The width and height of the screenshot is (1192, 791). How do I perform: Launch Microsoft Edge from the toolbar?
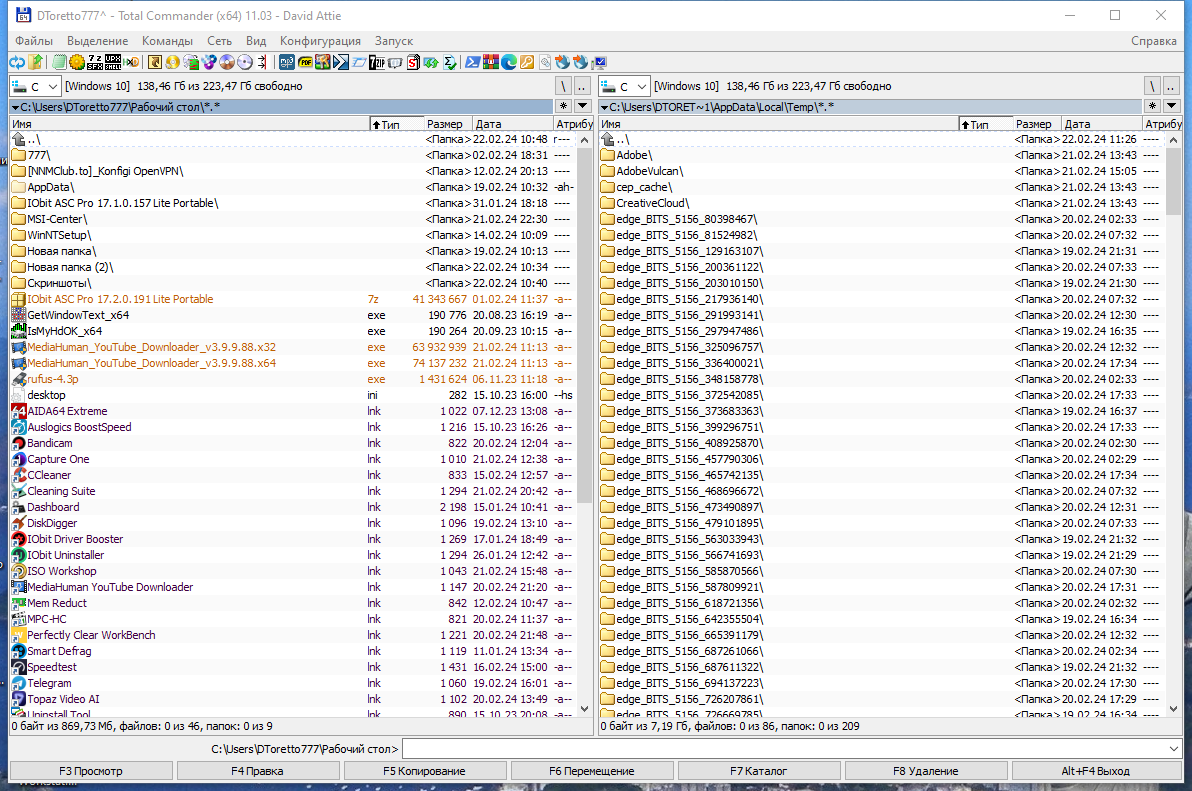pyautogui.click(x=509, y=62)
